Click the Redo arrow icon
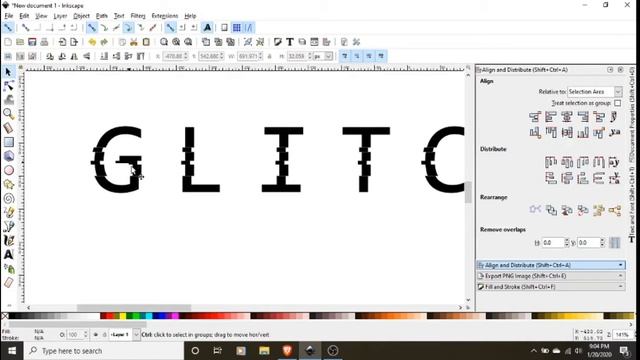The height and width of the screenshot is (360, 640). 104,42
